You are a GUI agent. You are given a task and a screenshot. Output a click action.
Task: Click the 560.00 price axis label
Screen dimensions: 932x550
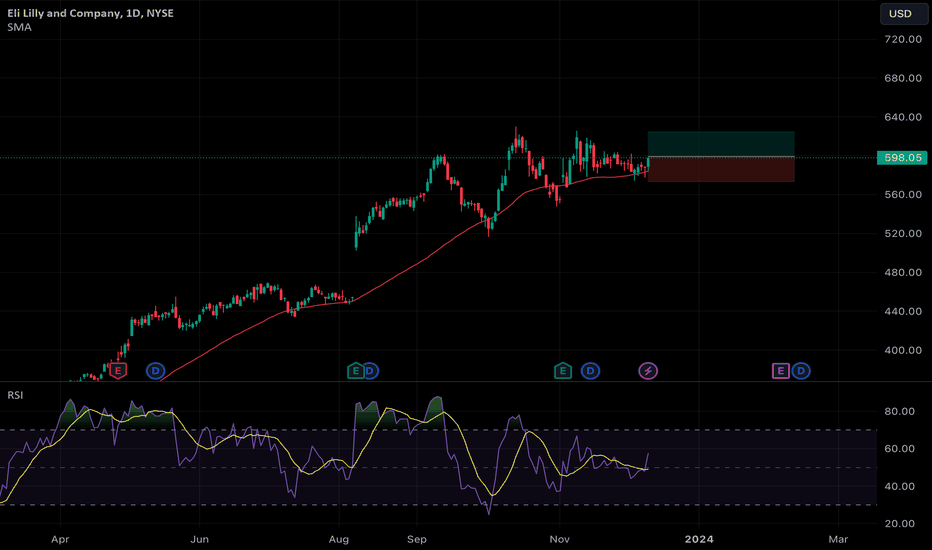(903, 194)
